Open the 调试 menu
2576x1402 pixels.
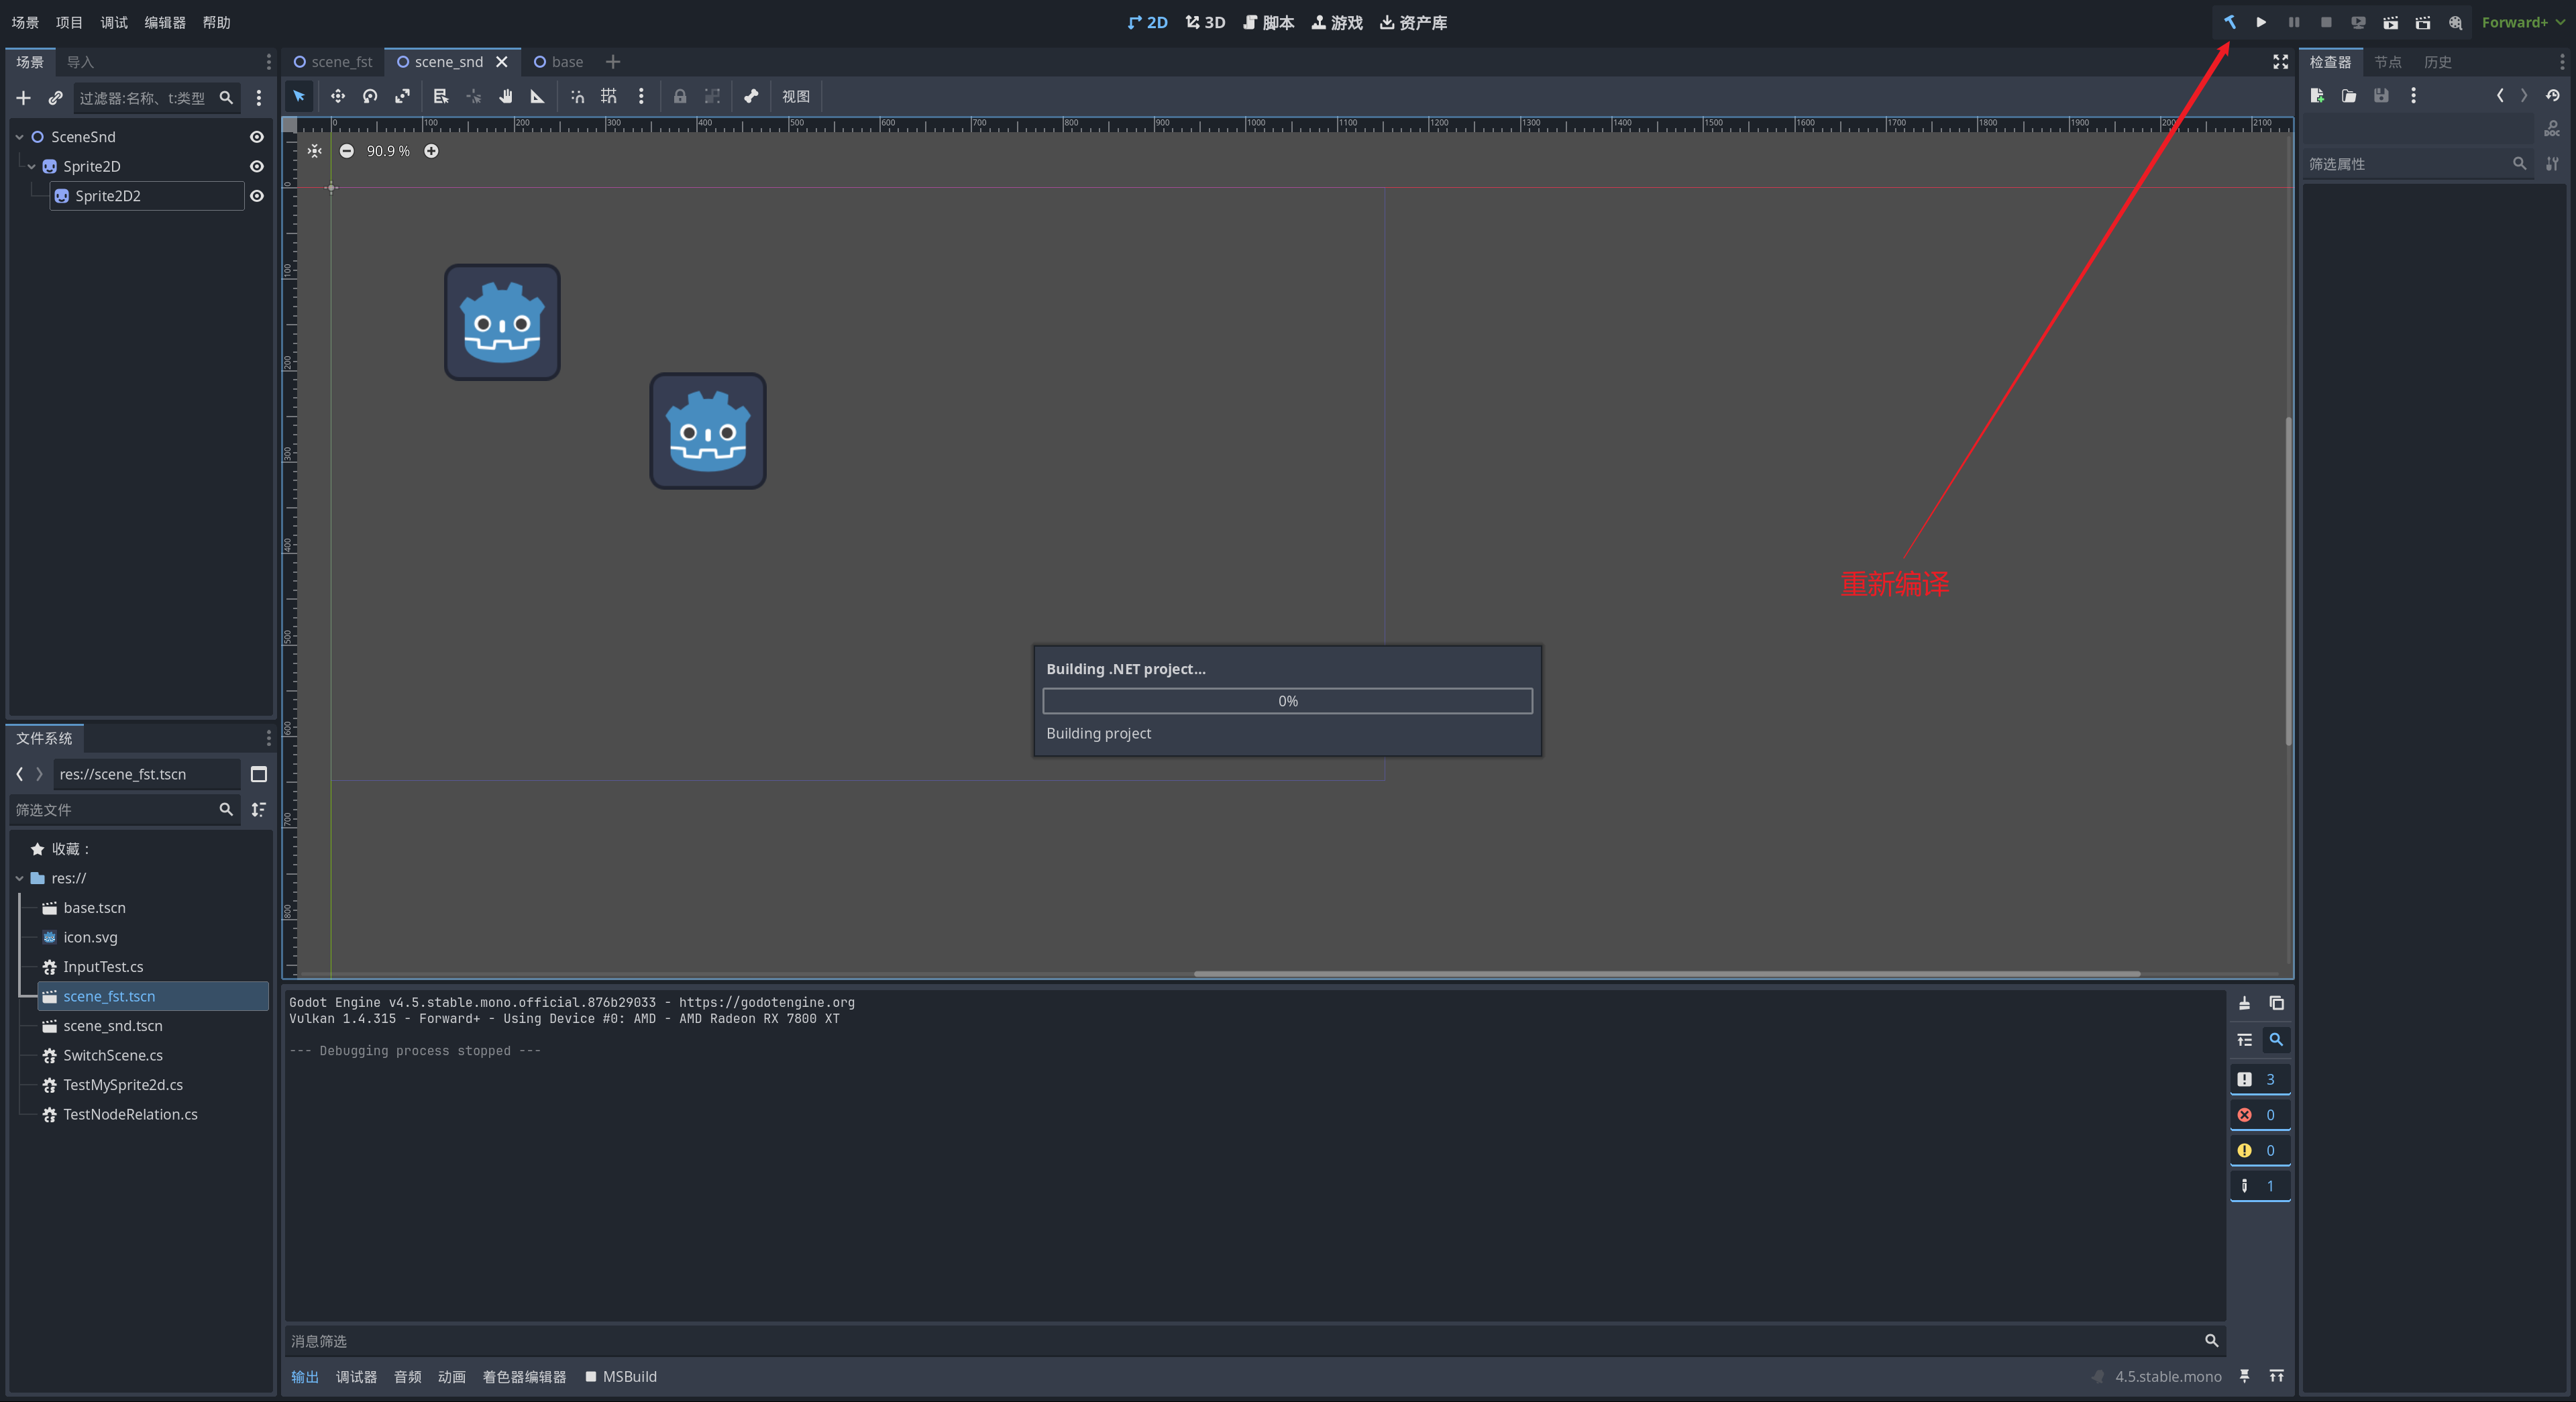[114, 22]
